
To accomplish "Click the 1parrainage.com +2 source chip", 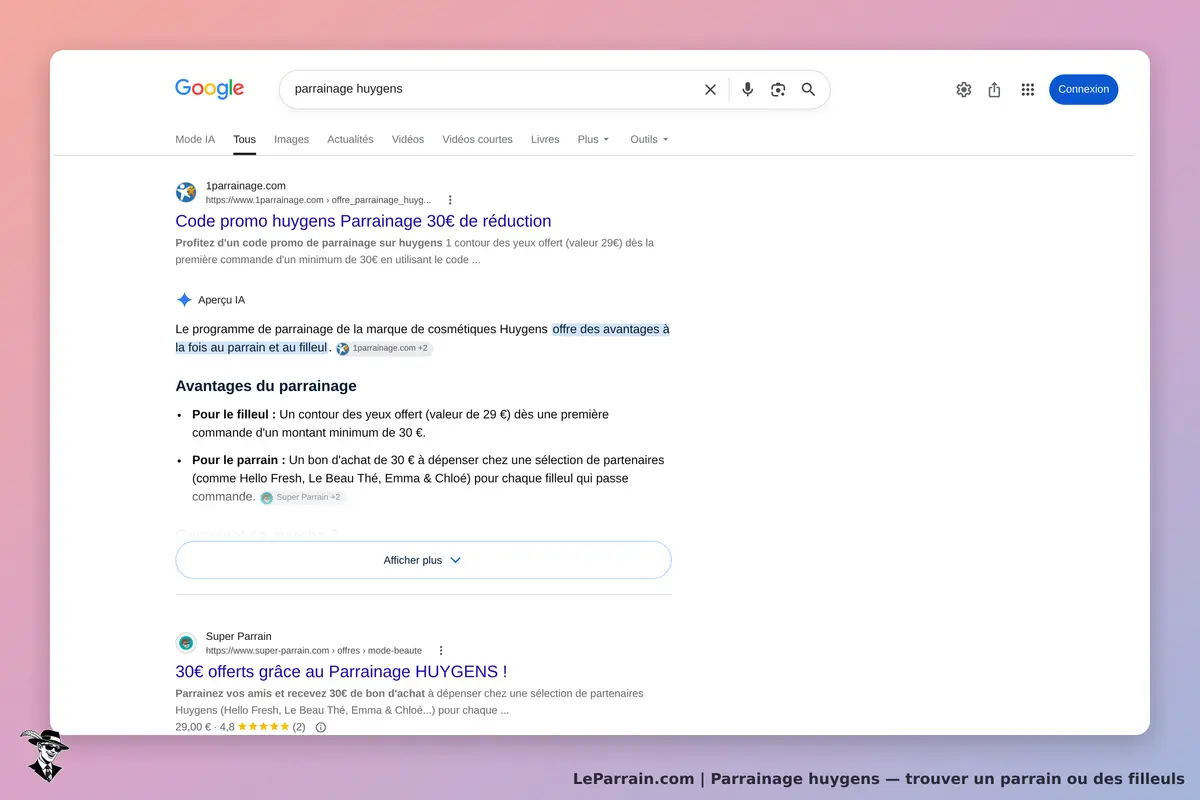I will (x=383, y=348).
